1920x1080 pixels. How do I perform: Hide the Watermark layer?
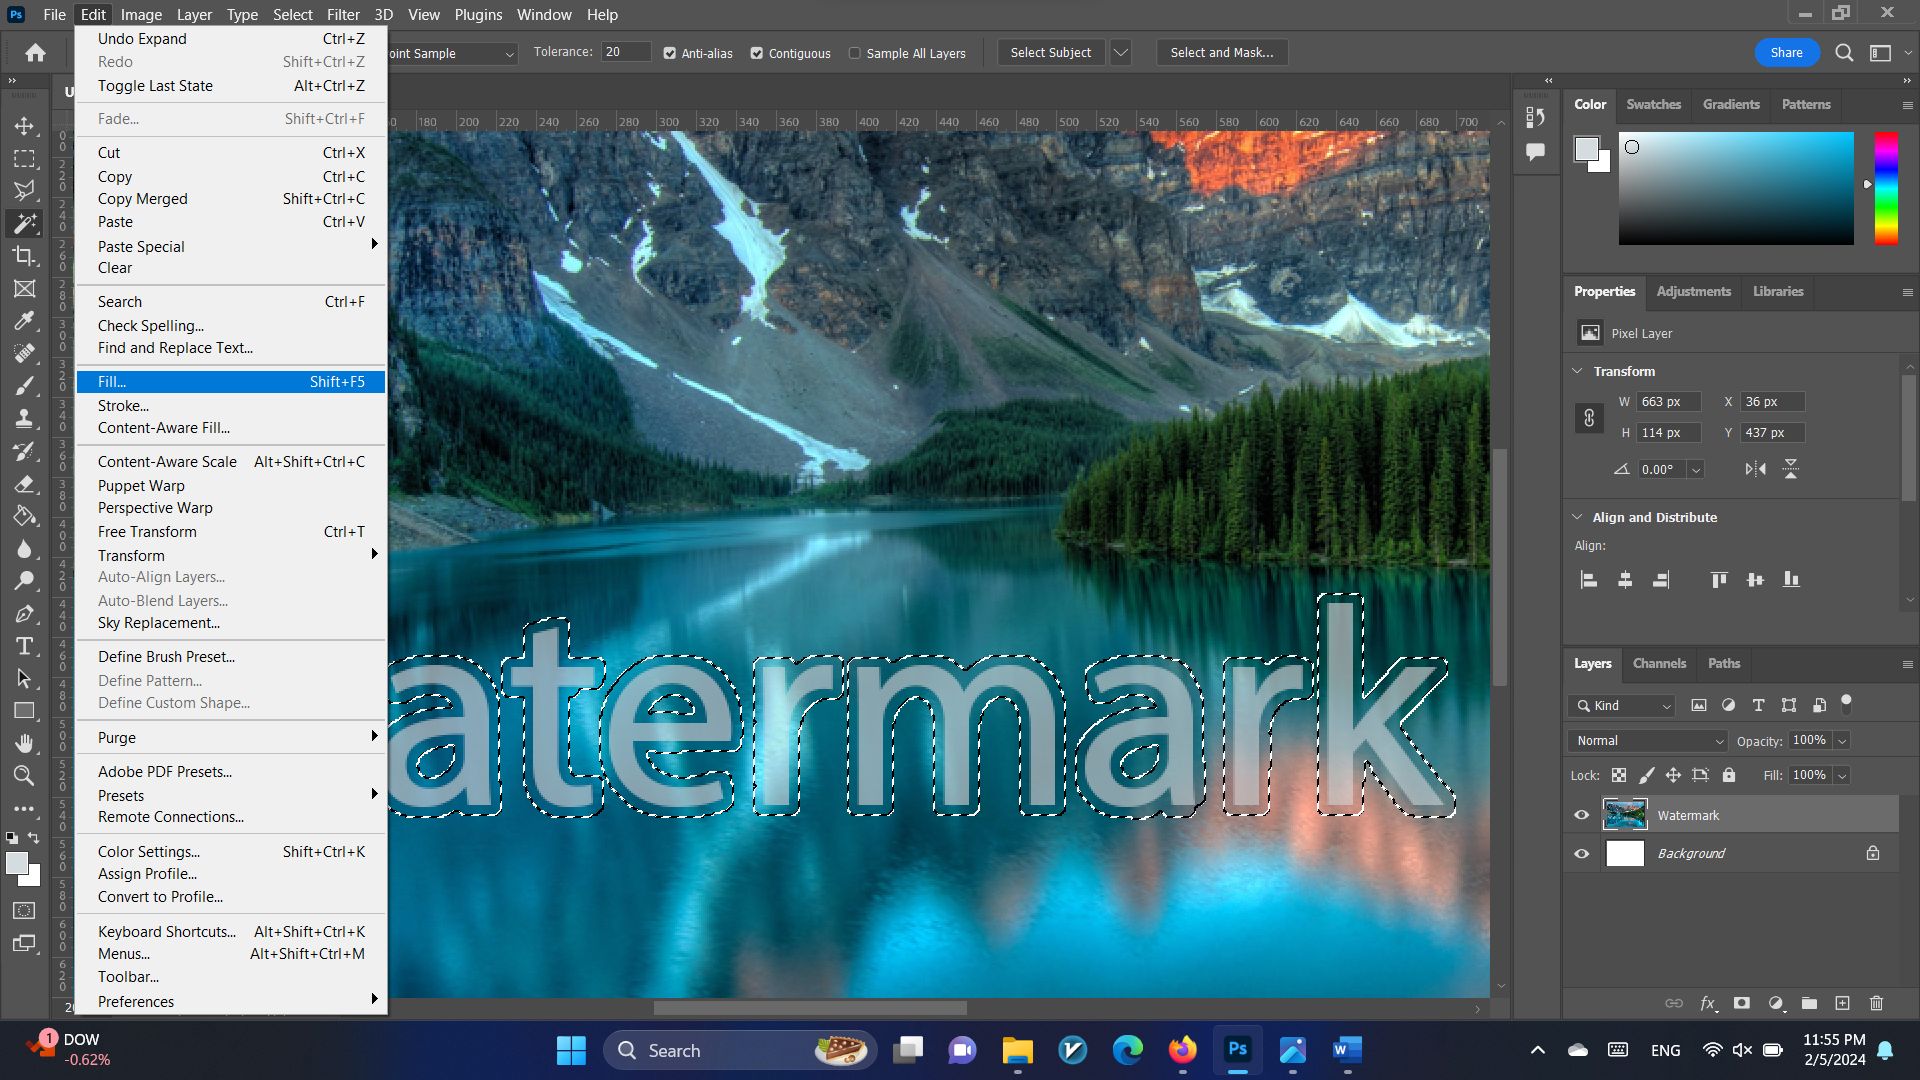coord(1582,815)
